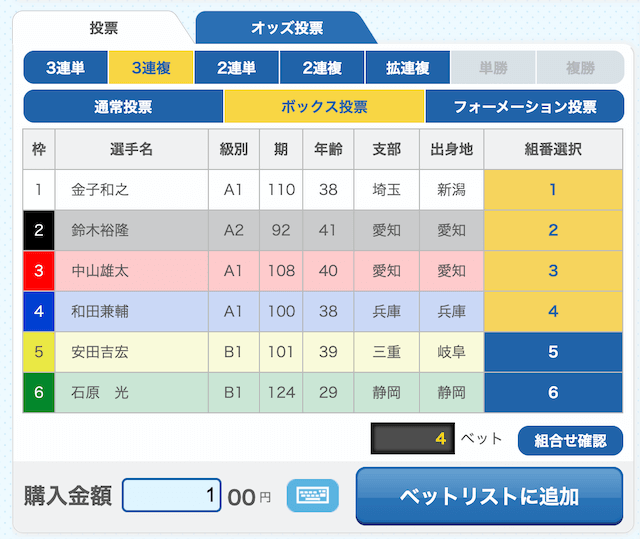Image resolution: width=640 pixels, height=539 pixels.
Task: Click racer name 石原 光
Action: click(x=100, y=393)
